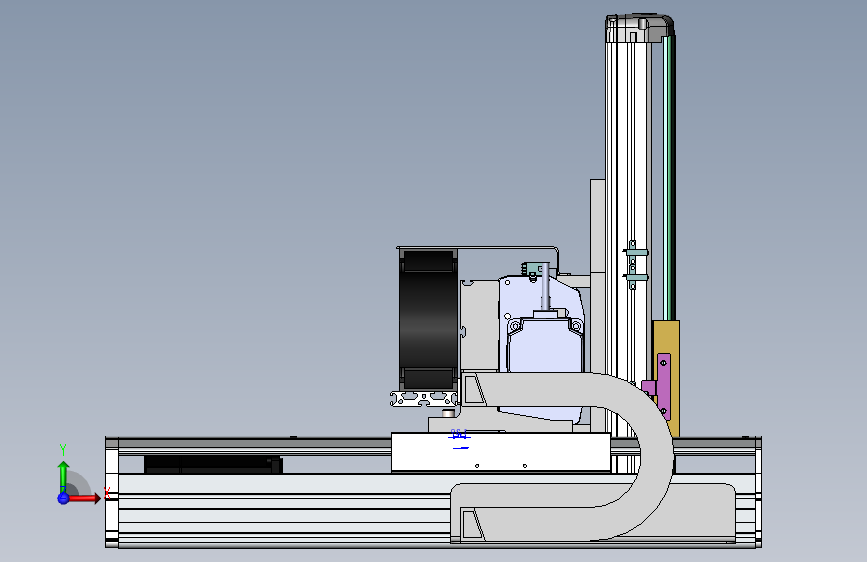Select the black cooling fan in the model
The height and width of the screenshot is (562, 867).
[x=429, y=319]
